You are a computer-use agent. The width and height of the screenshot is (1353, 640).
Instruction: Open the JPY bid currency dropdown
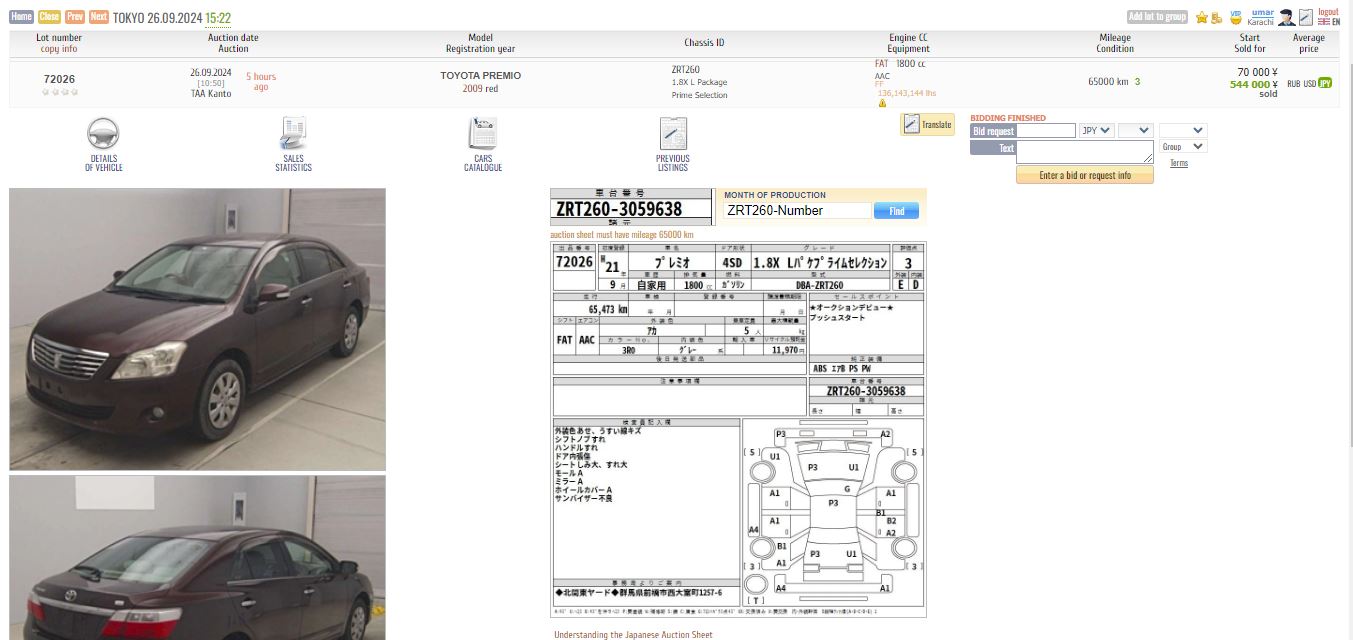click(x=1097, y=131)
